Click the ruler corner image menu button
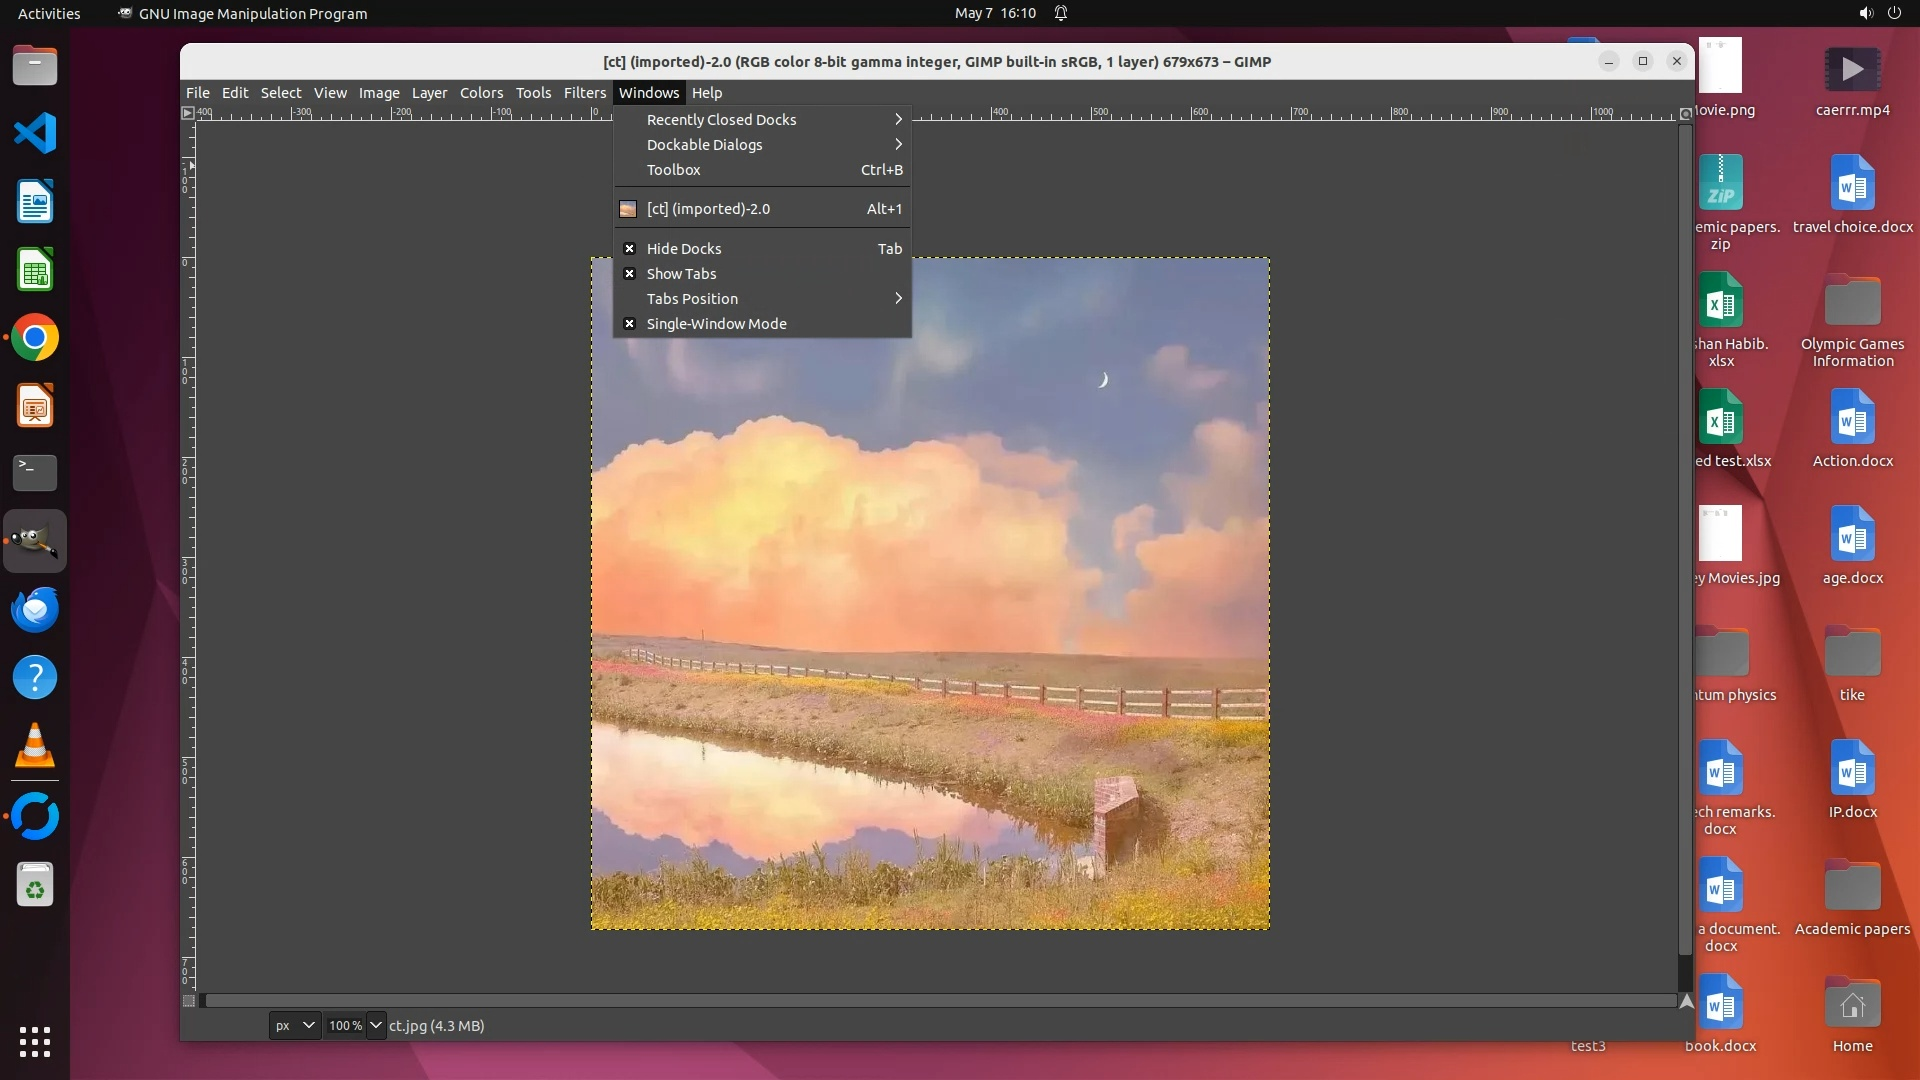 pos(188,113)
